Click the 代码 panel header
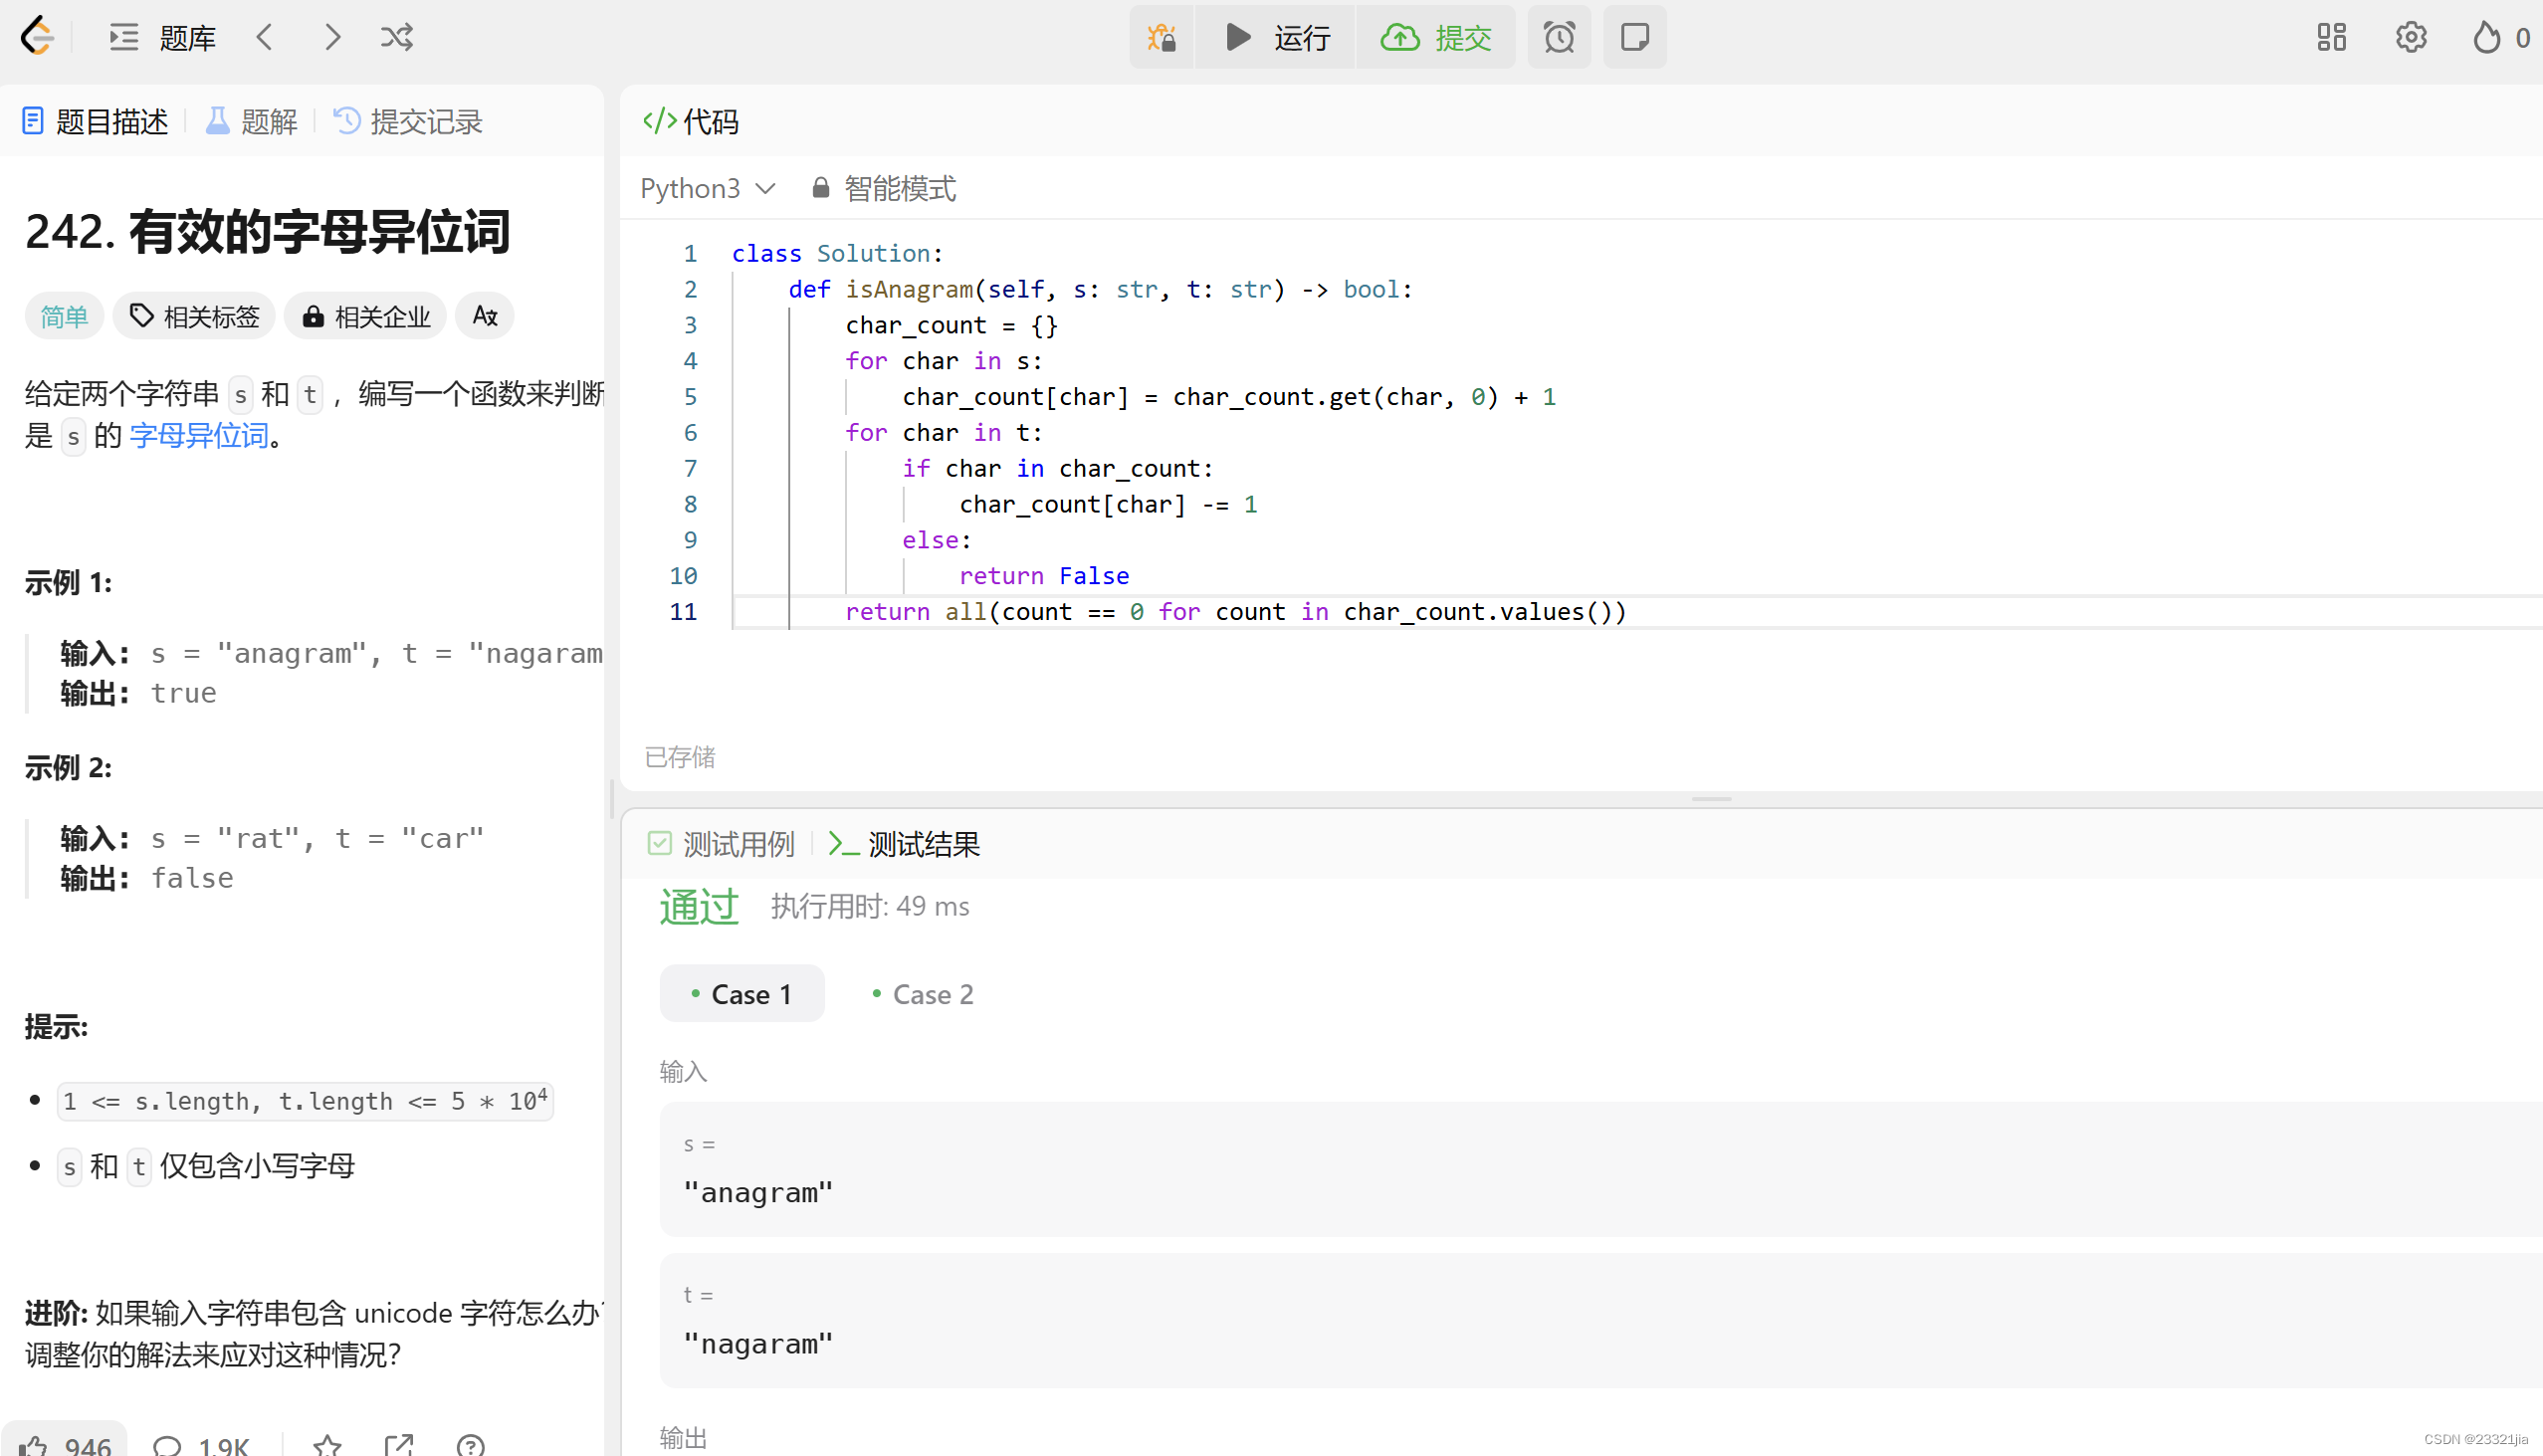This screenshot has width=2543, height=1456. (691, 121)
